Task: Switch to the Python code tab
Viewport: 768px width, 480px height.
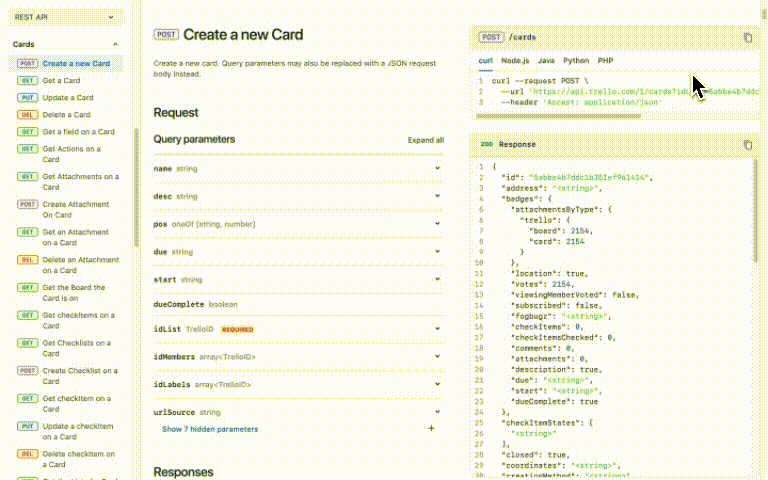Action: tap(576, 60)
